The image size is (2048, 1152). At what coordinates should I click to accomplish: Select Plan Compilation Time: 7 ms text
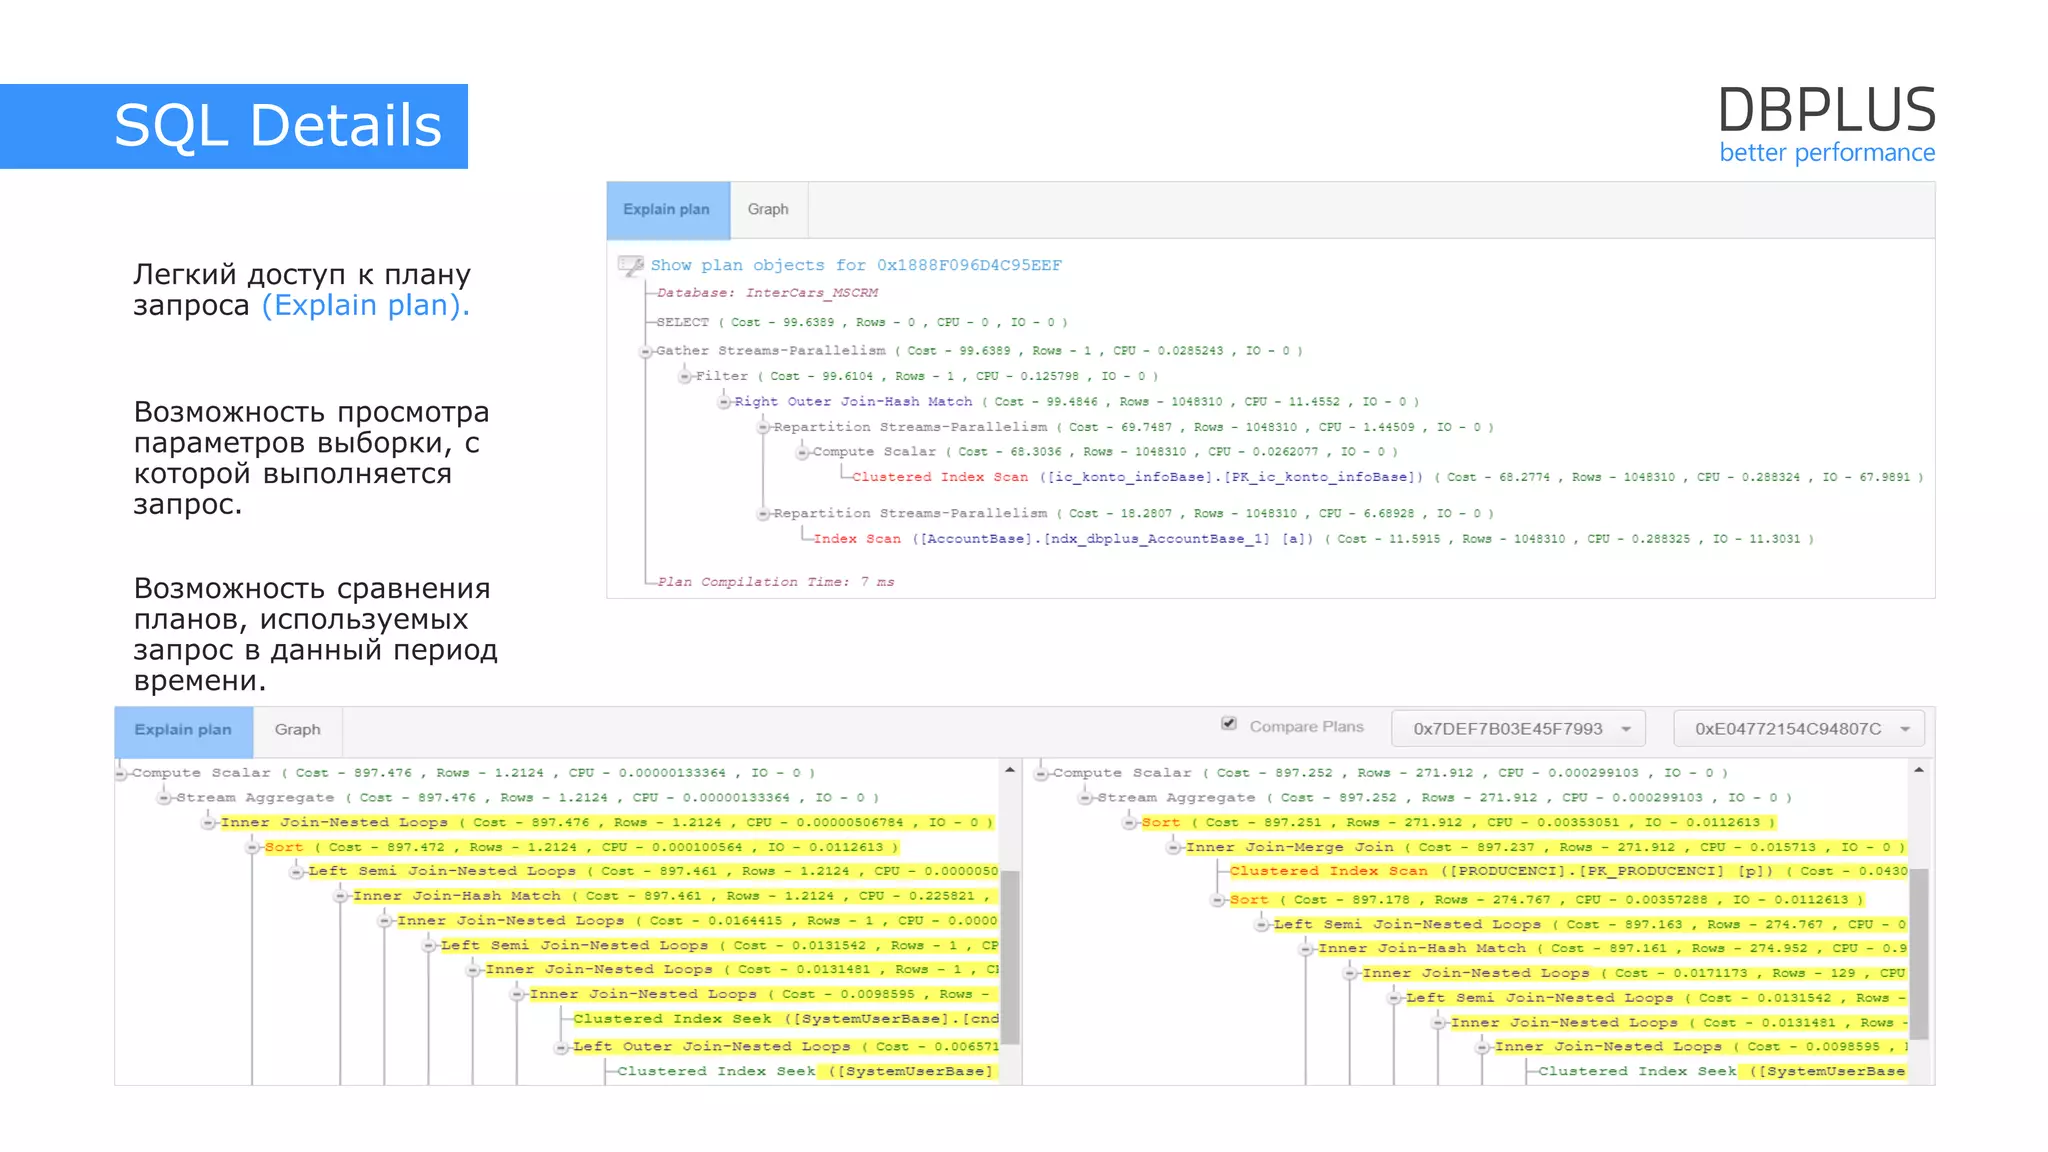776,582
